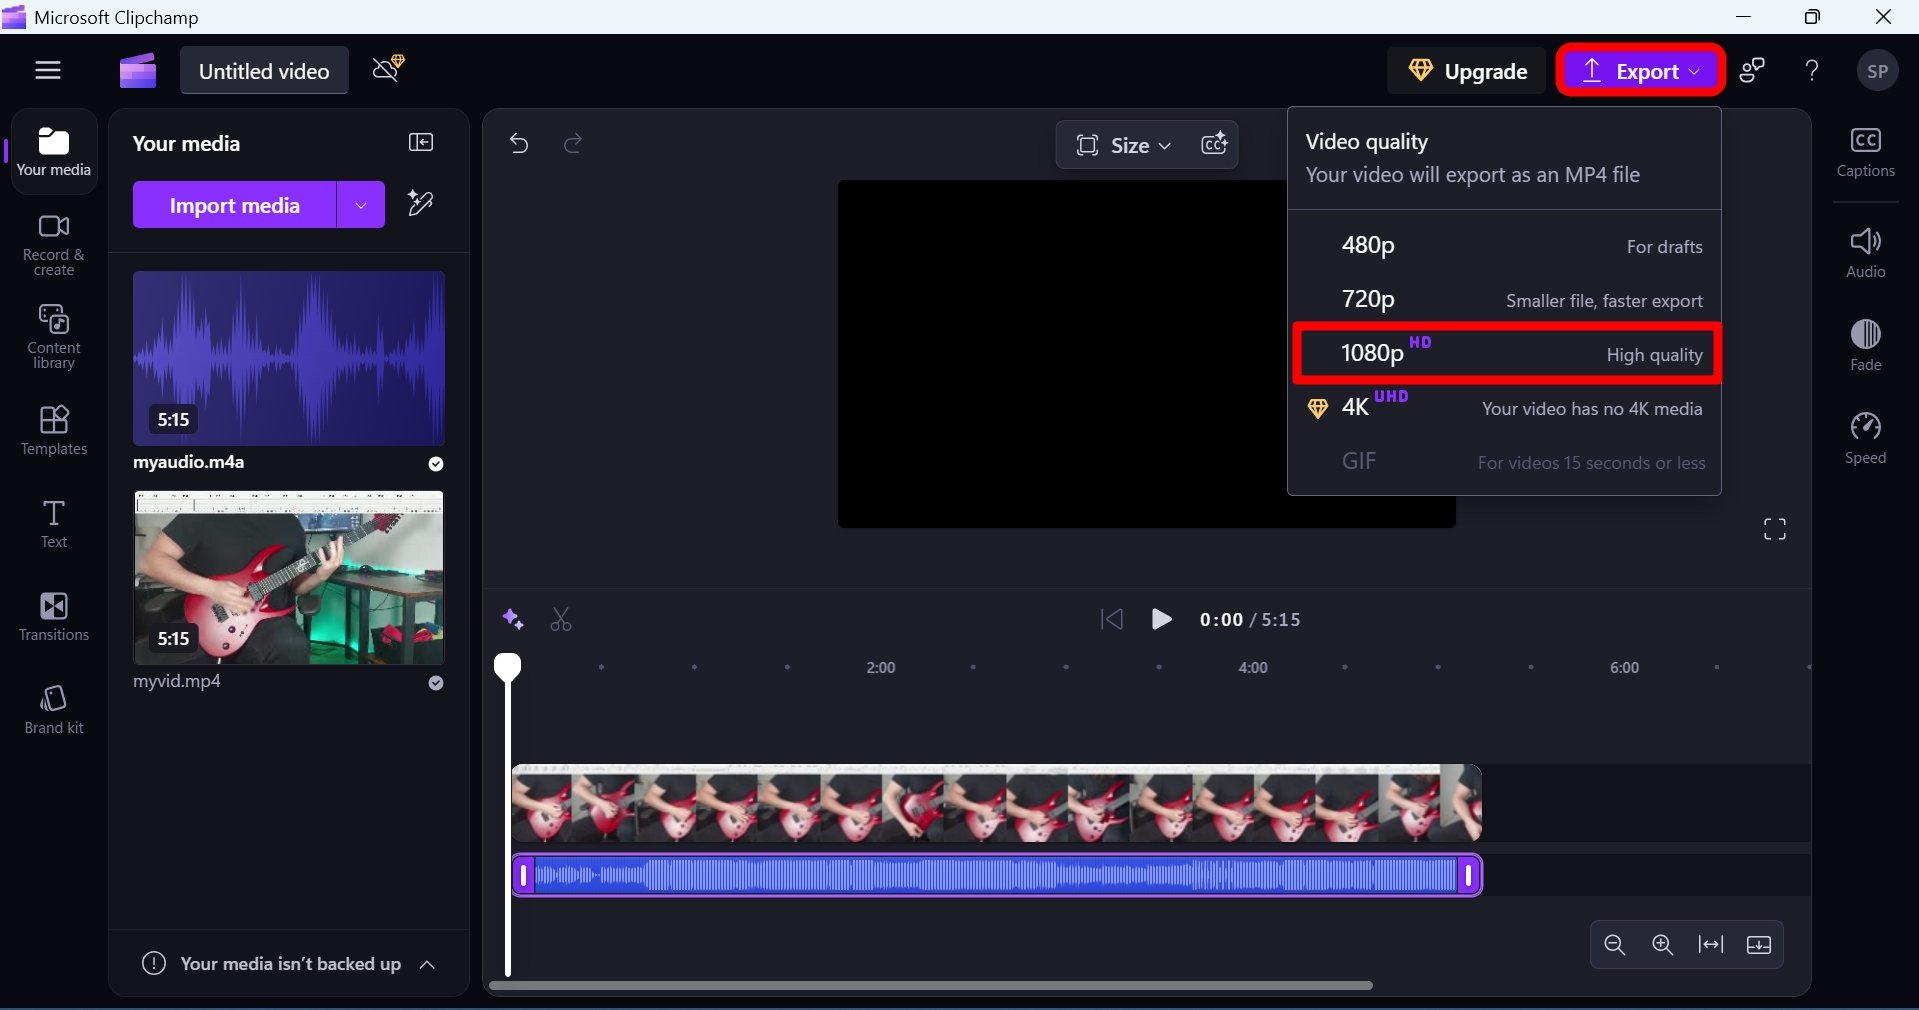Viewport: 1919px width, 1010px height.
Task: Click the split scissors tool
Action: [x=561, y=620]
